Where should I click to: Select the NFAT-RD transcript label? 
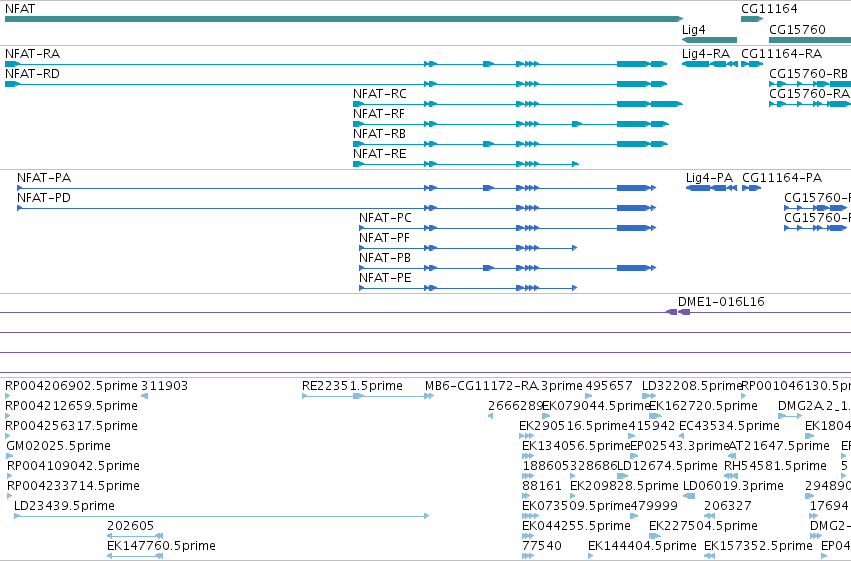pos(33,74)
